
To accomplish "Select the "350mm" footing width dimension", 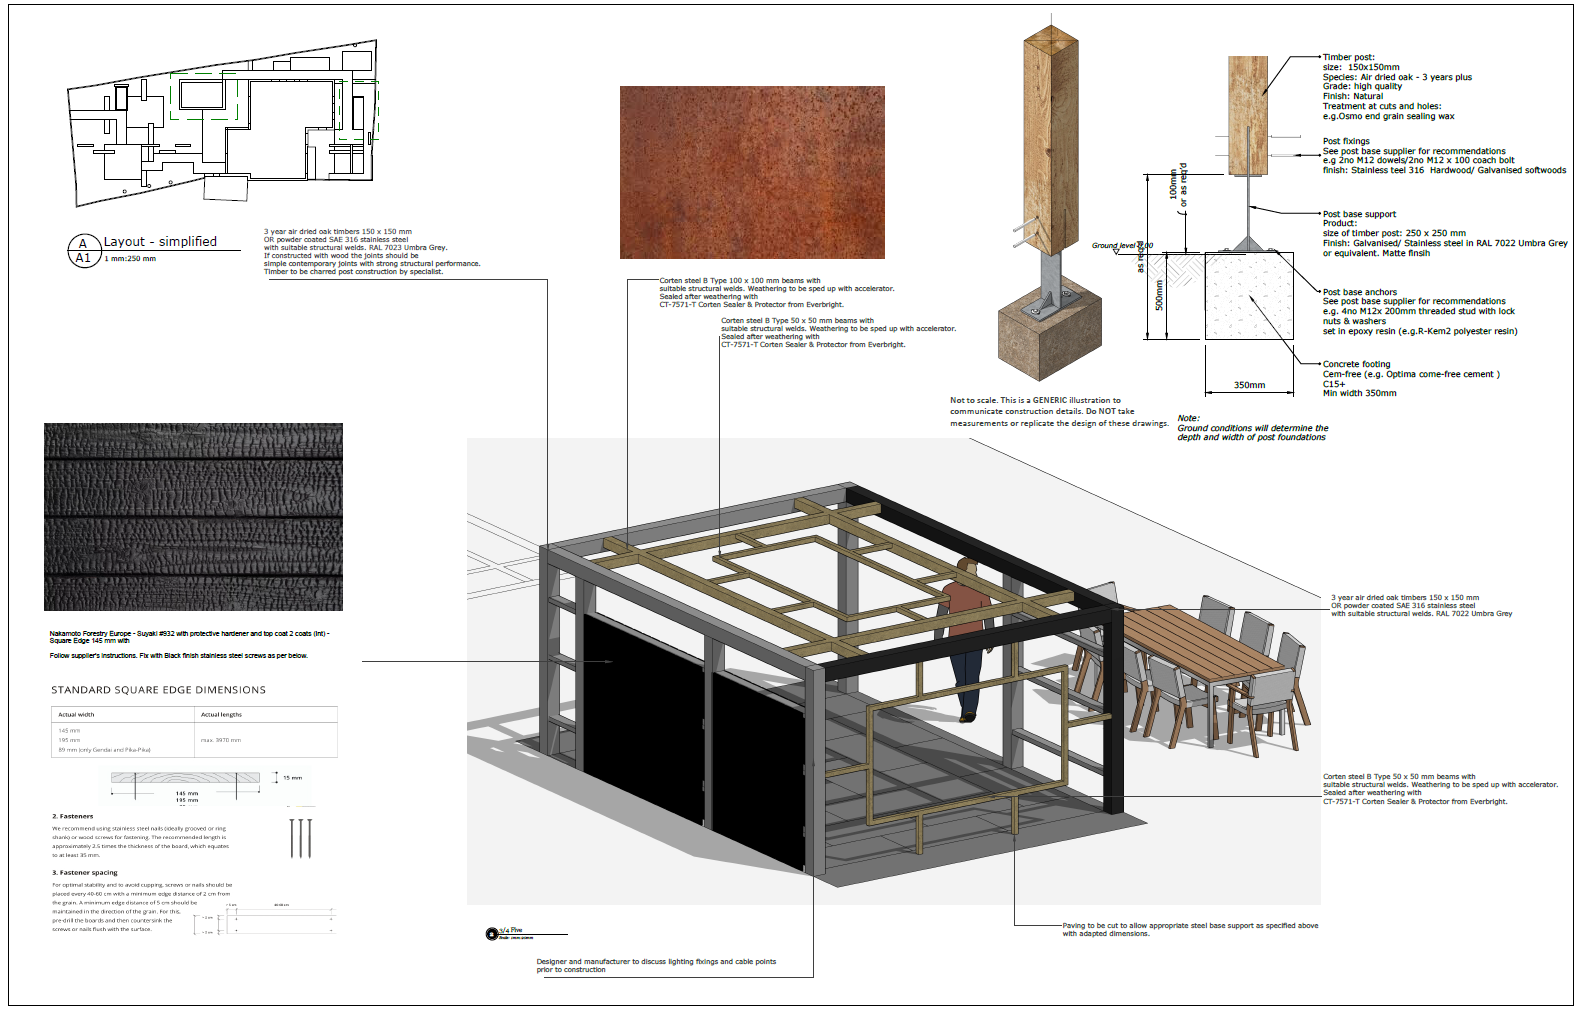I will pyautogui.click(x=1249, y=385).
